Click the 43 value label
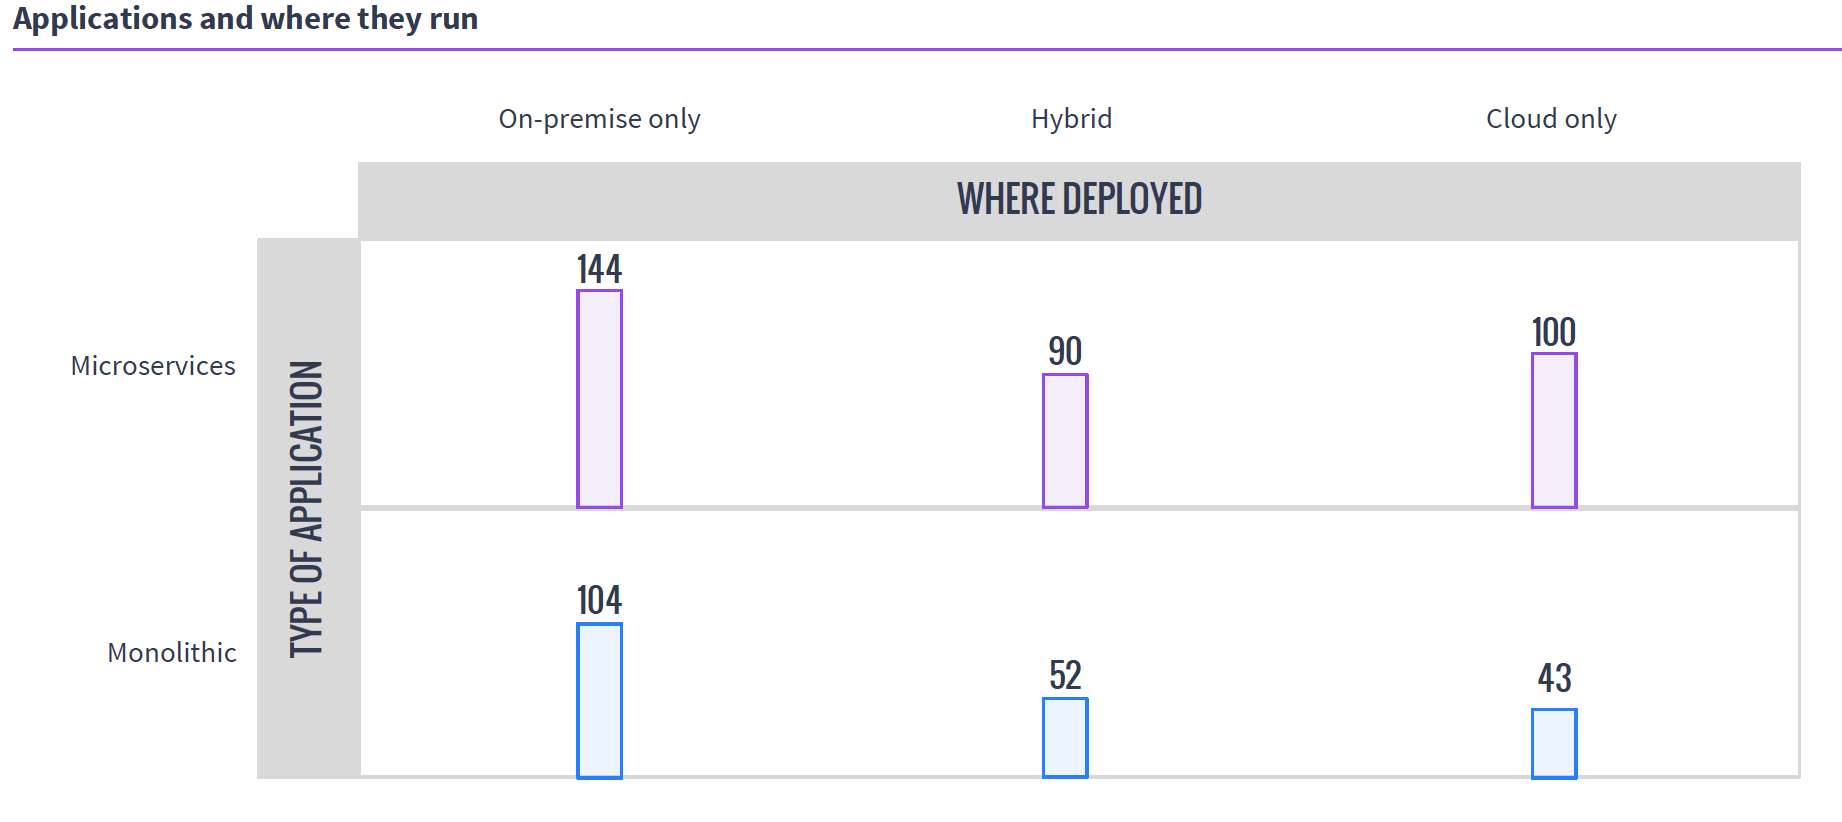Image resolution: width=1842 pixels, height=822 pixels. [x=1554, y=679]
